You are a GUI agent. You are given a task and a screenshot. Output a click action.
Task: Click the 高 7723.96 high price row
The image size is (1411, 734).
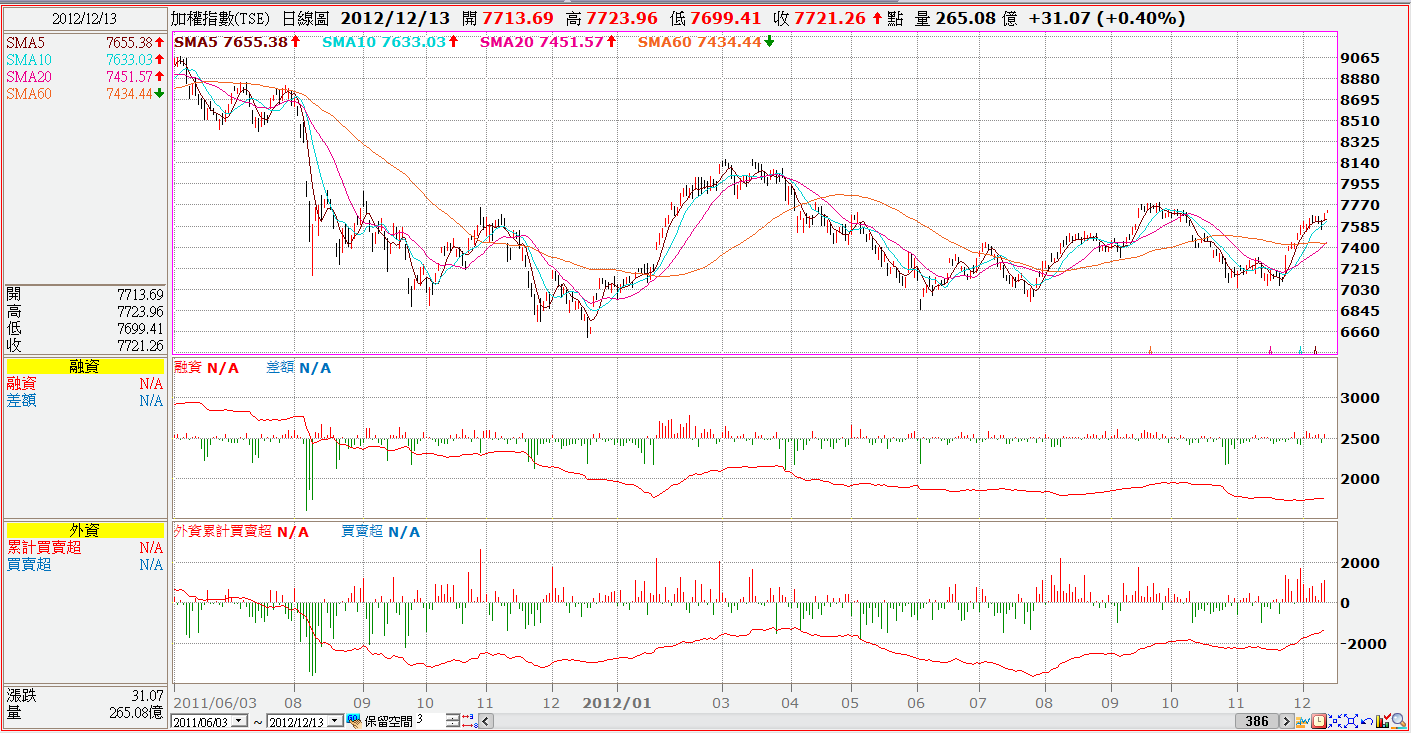click(84, 311)
